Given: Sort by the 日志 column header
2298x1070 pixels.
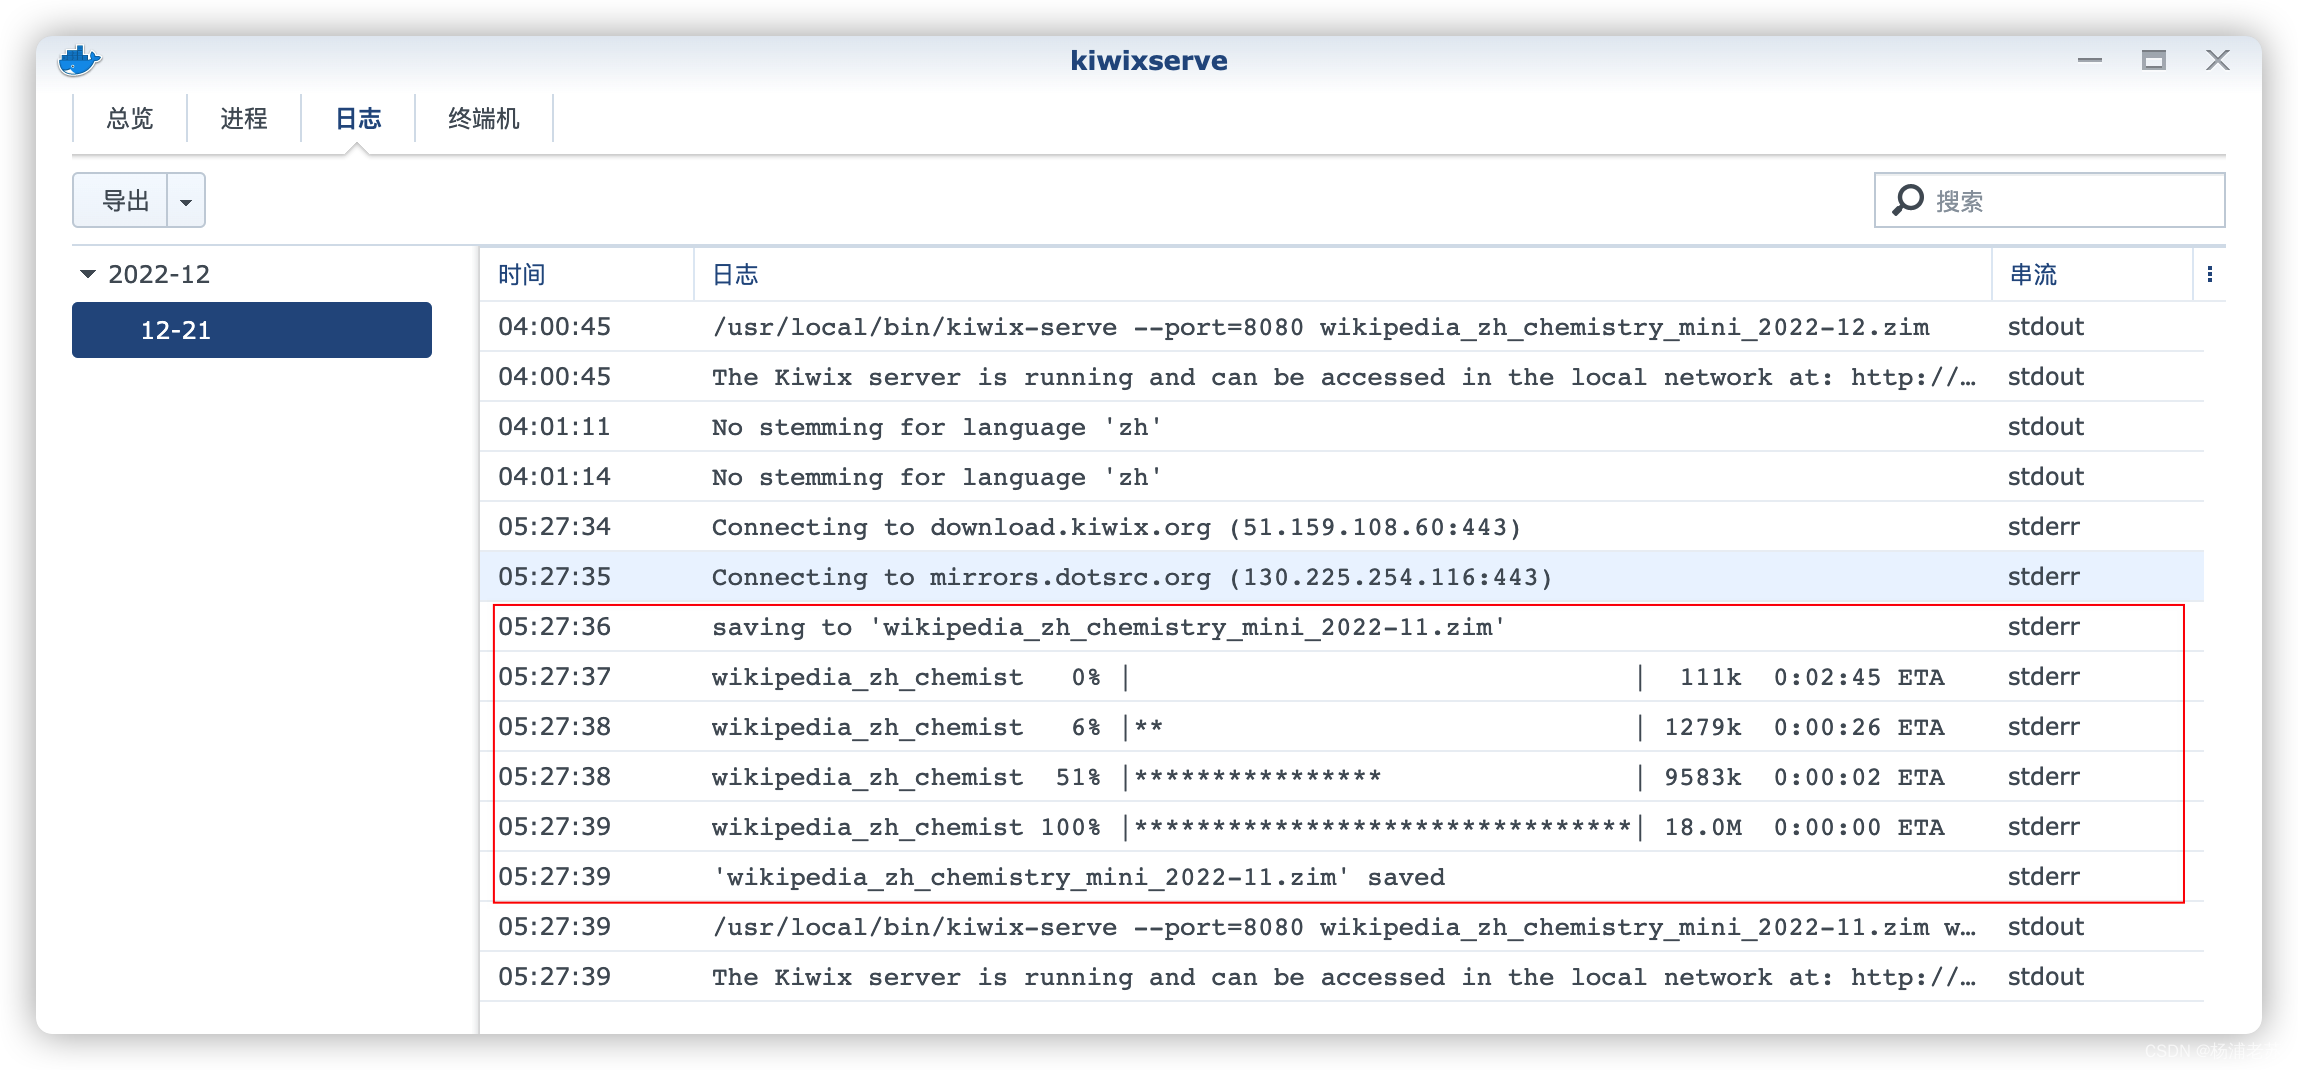Looking at the screenshot, I should [1342, 274].
